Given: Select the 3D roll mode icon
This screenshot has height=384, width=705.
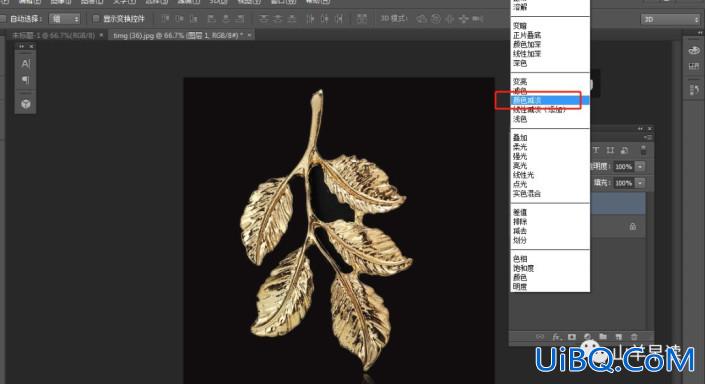Looking at the screenshot, I should click(x=436, y=19).
